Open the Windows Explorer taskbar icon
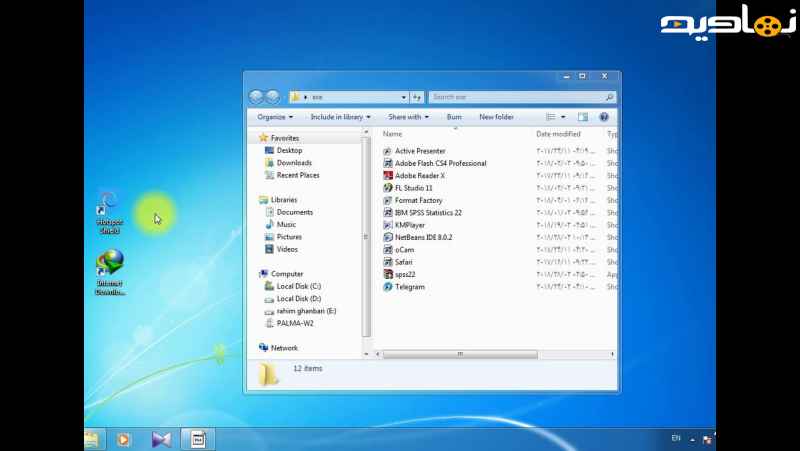This screenshot has width=800, height=451. click(x=92, y=439)
